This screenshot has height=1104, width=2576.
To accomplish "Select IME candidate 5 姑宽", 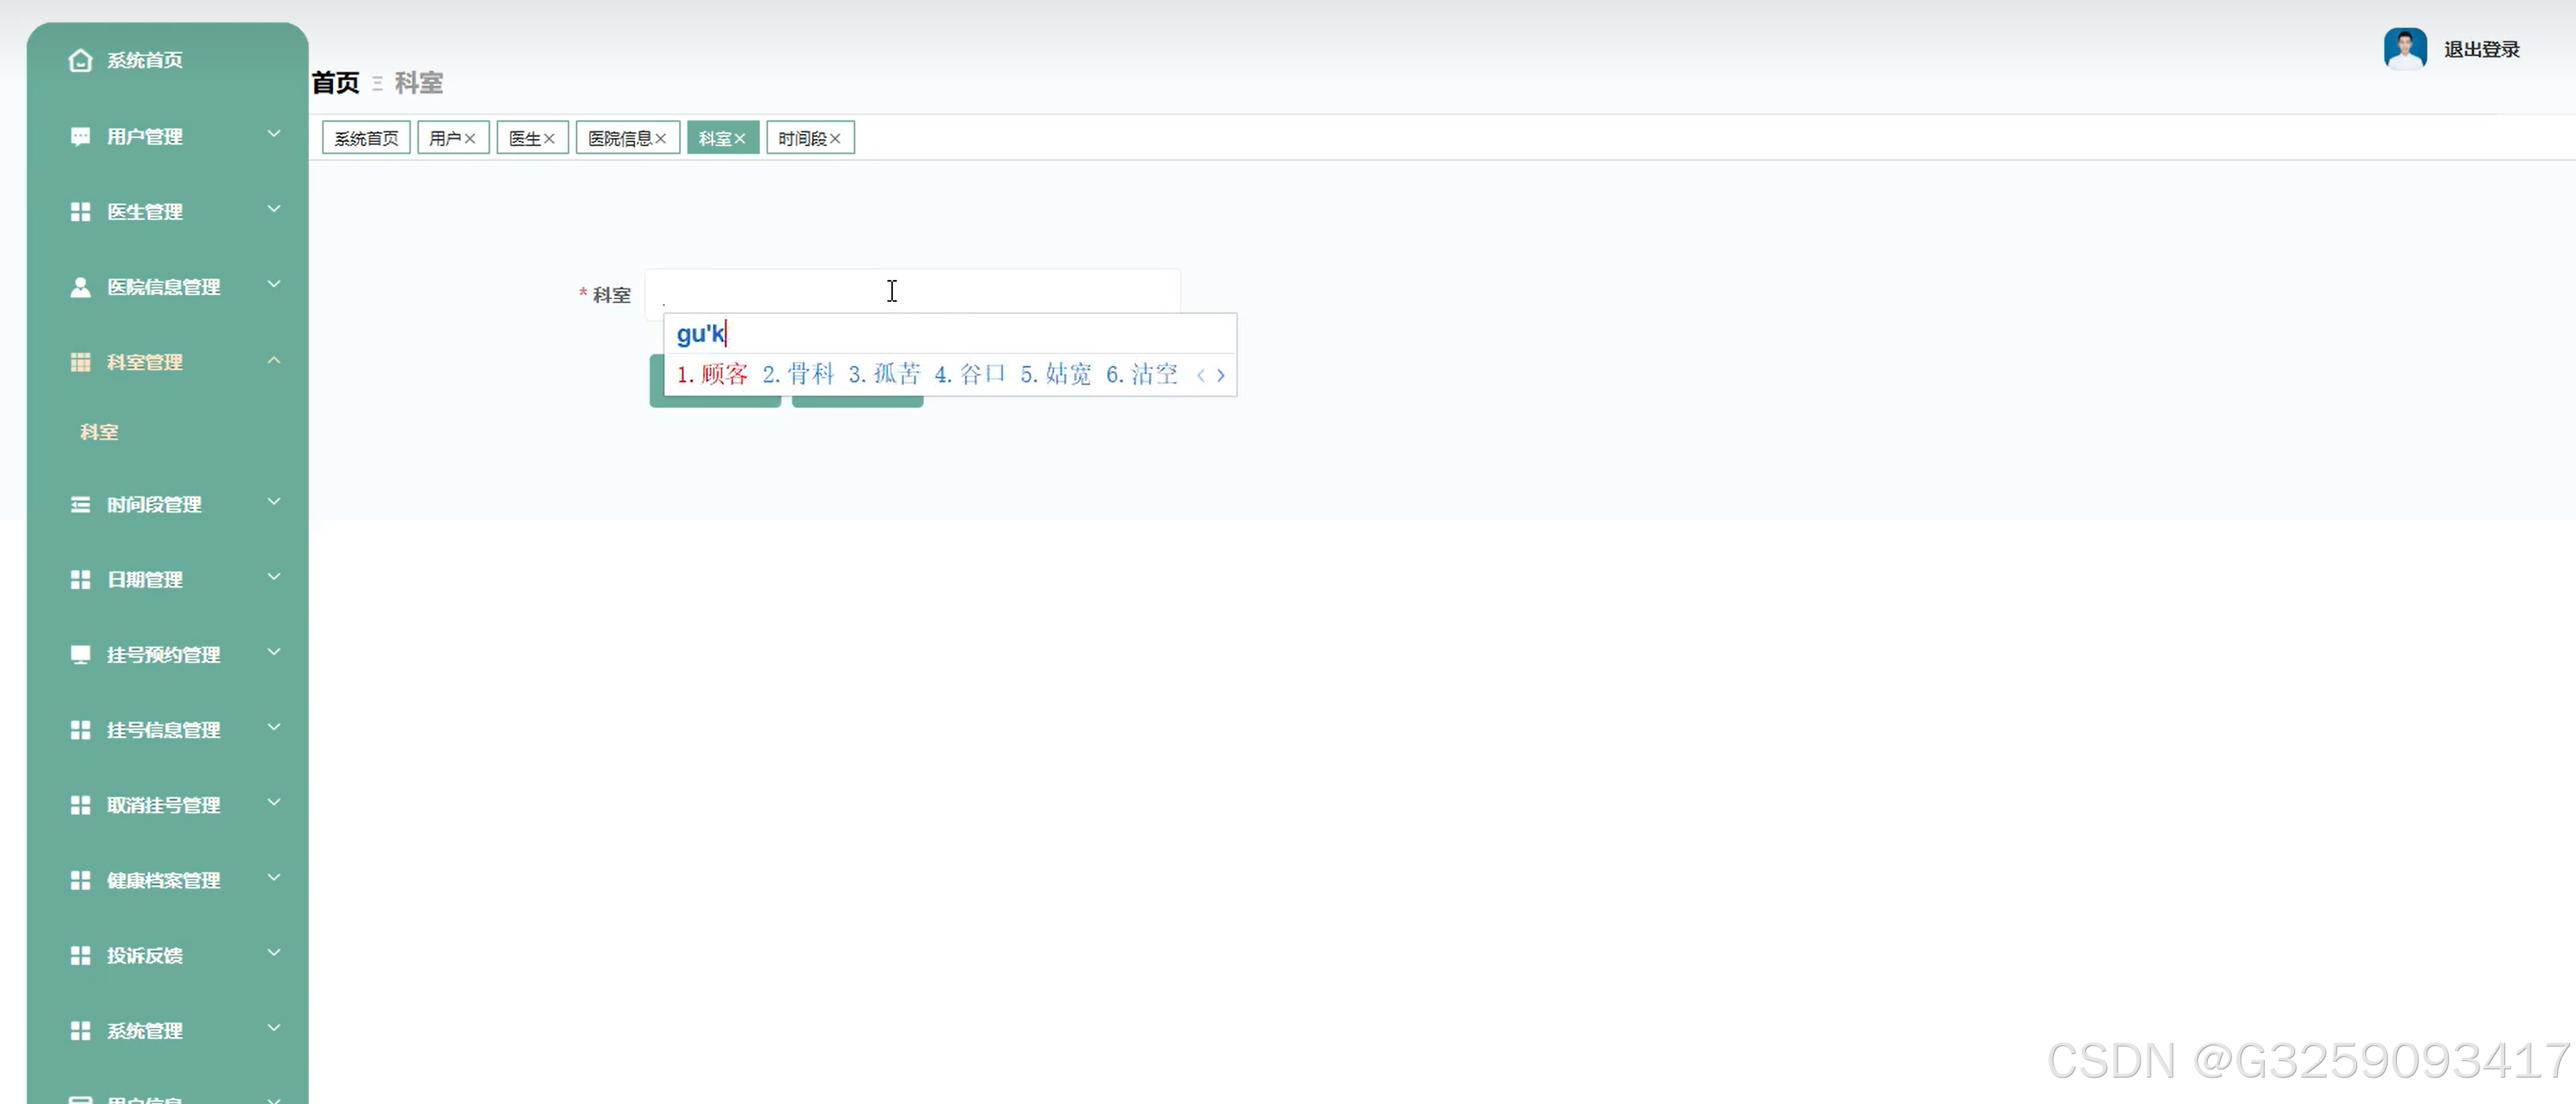I will (x=1056, y=375).
